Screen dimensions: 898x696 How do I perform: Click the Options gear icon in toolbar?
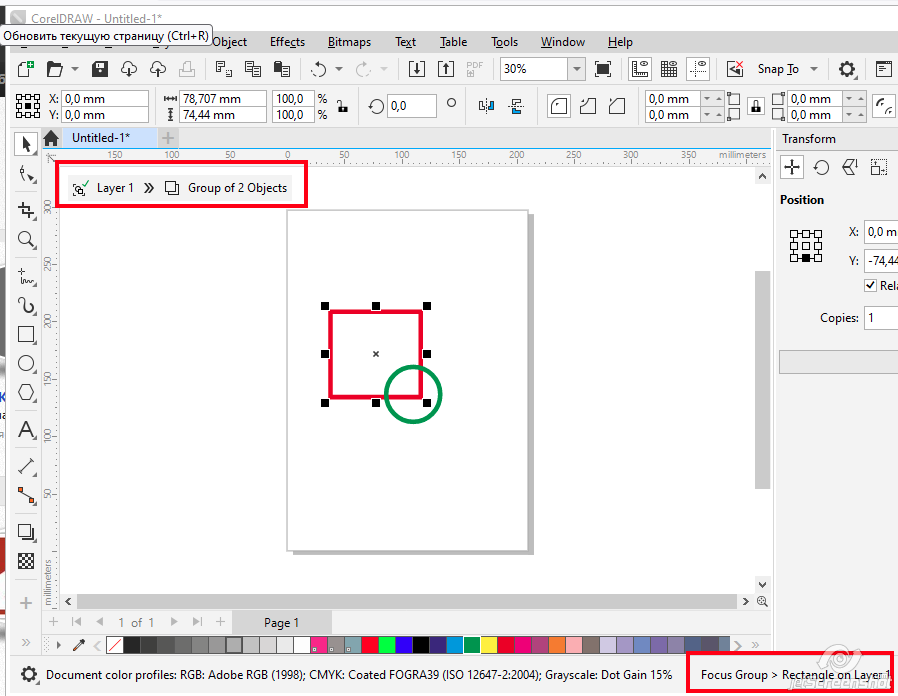tap(847, 70)
